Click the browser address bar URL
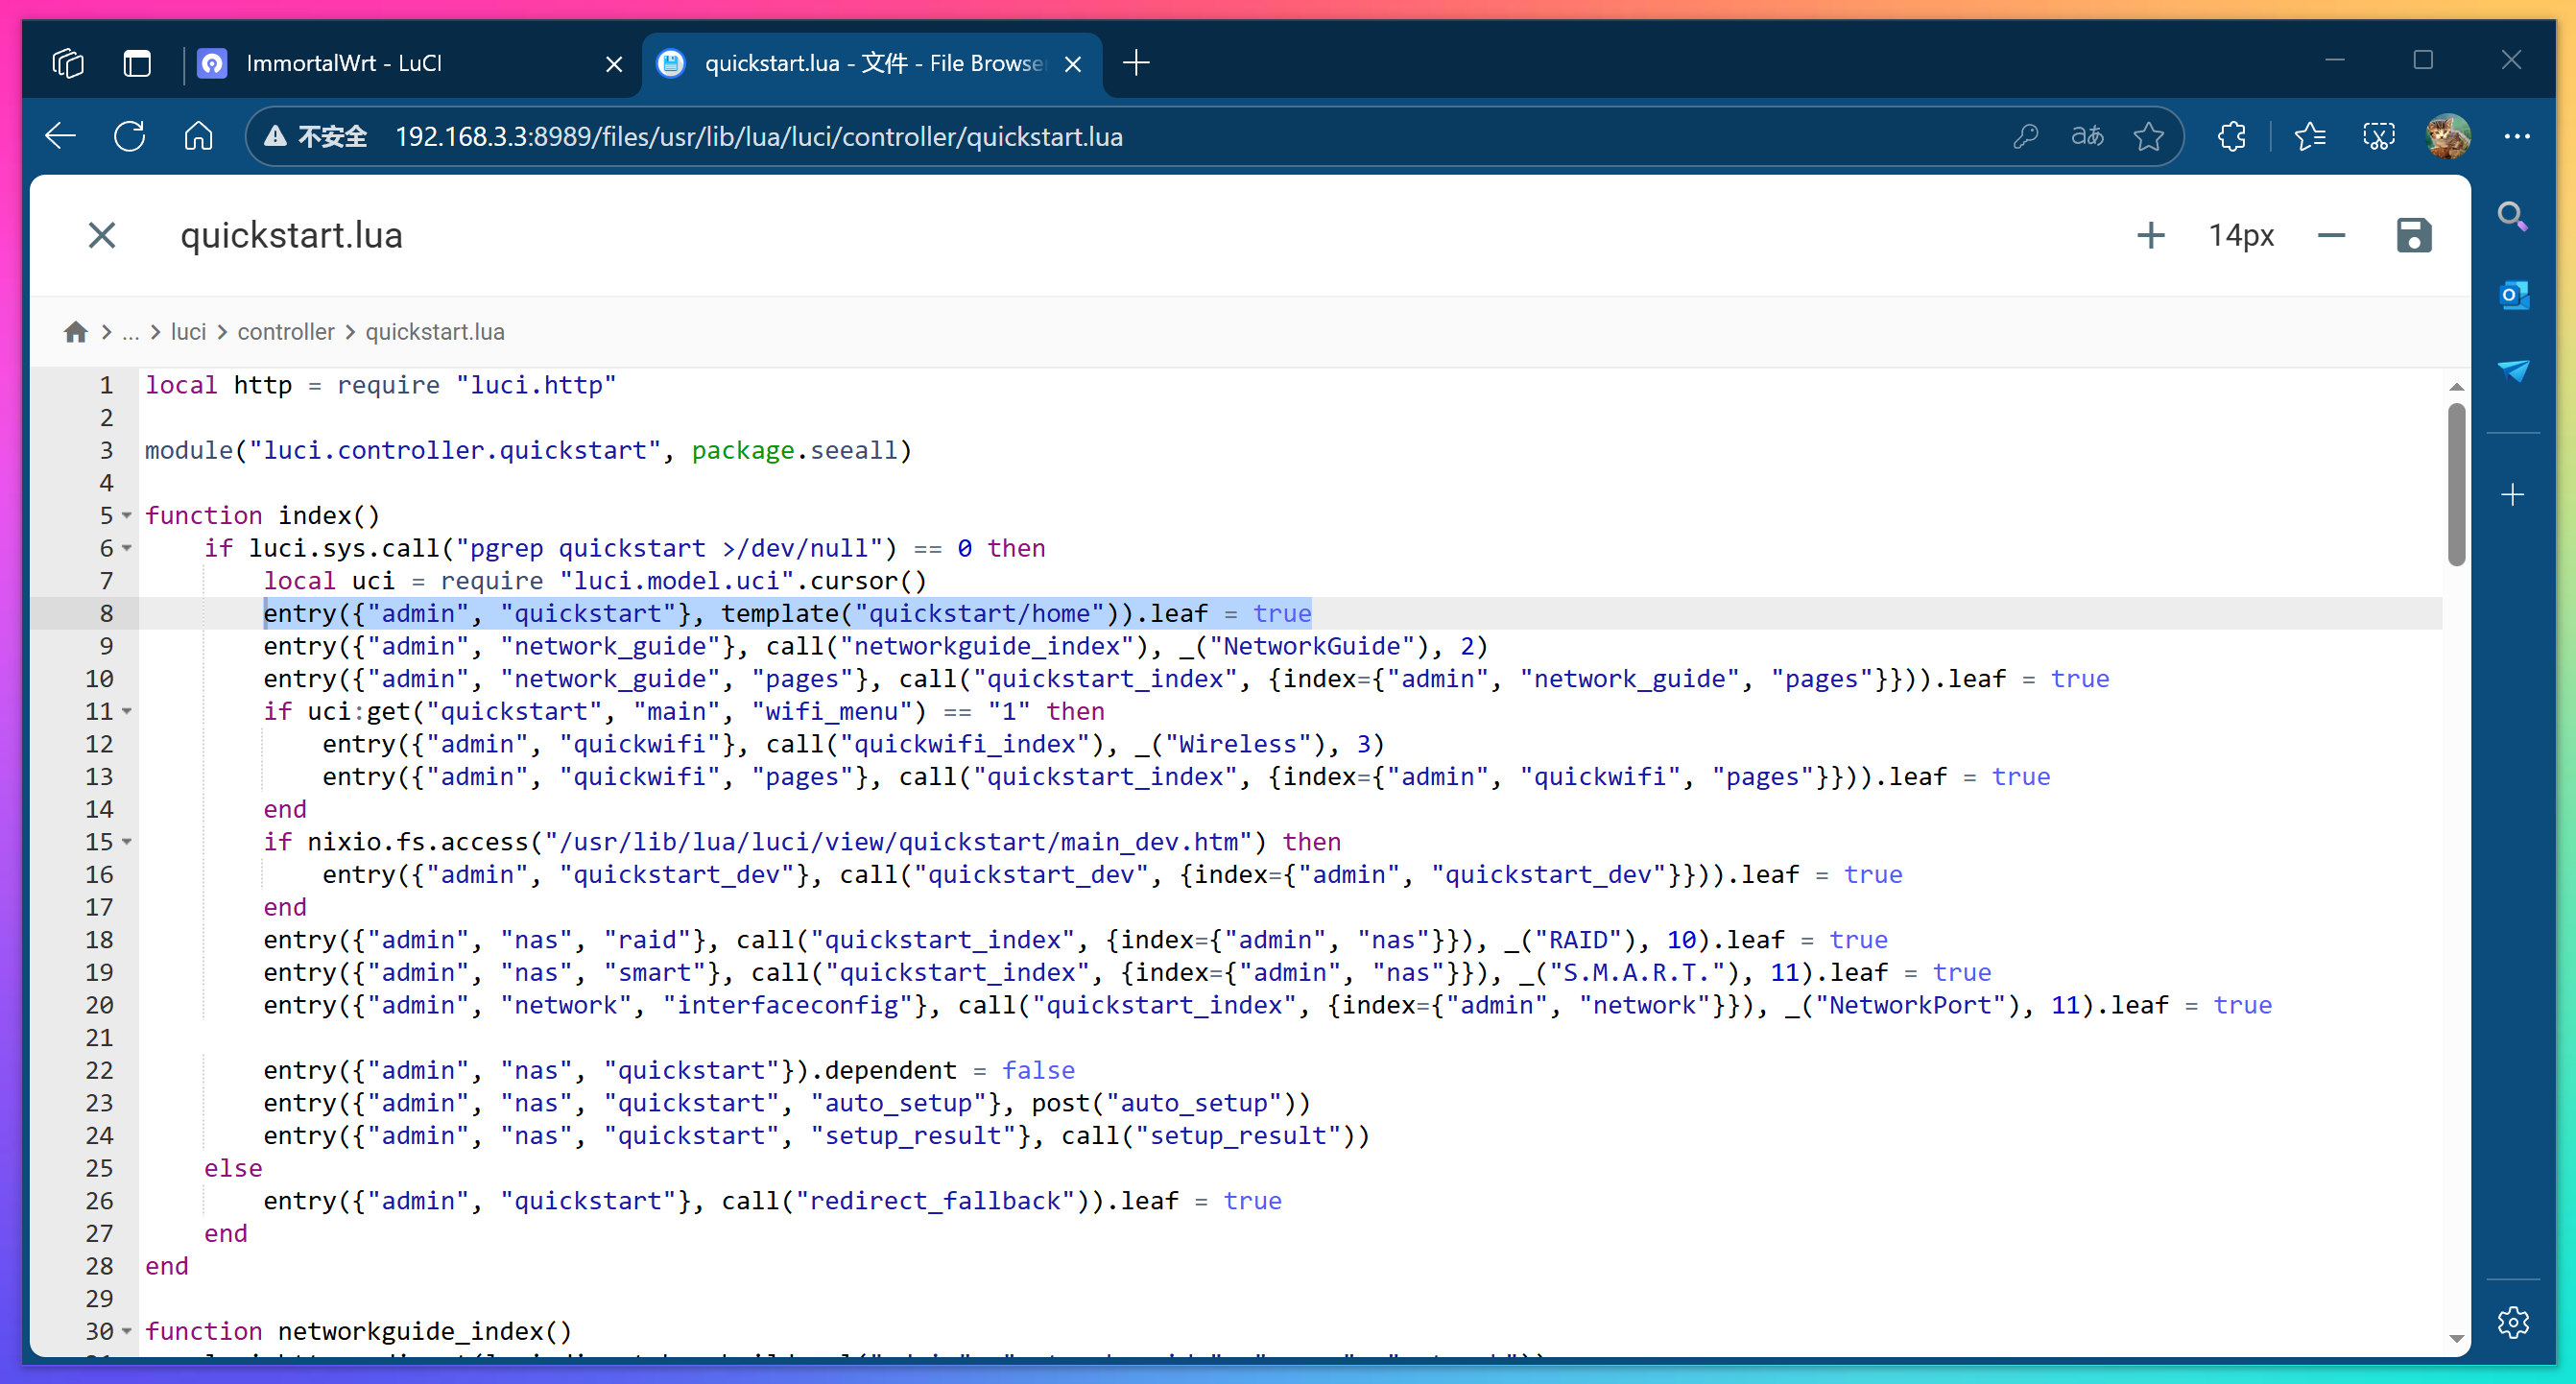This screenshot has height=1384, width=2576. (x=758, y=136)
